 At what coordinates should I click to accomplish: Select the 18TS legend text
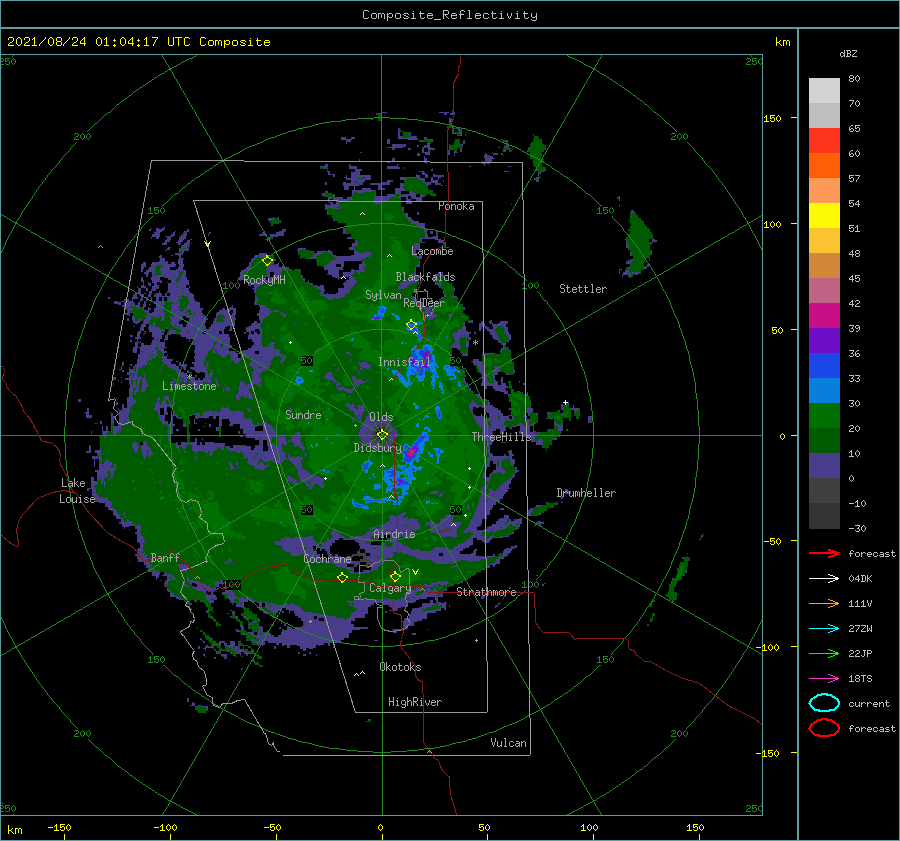click(x=860, y=679)
